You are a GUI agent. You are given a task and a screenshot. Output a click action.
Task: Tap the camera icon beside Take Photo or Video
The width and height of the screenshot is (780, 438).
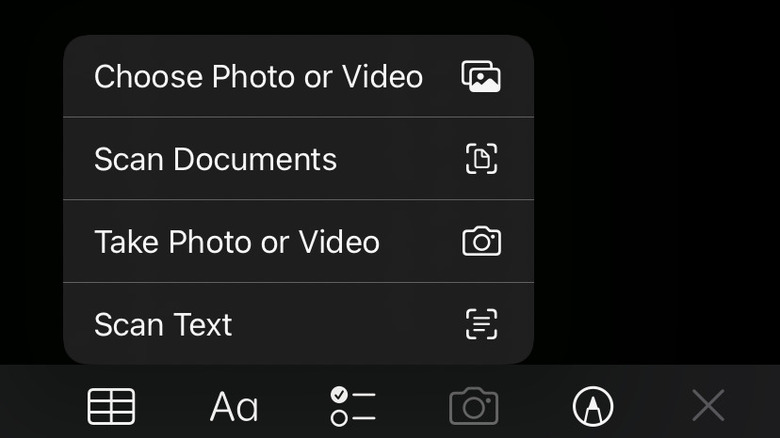point(481,241)
